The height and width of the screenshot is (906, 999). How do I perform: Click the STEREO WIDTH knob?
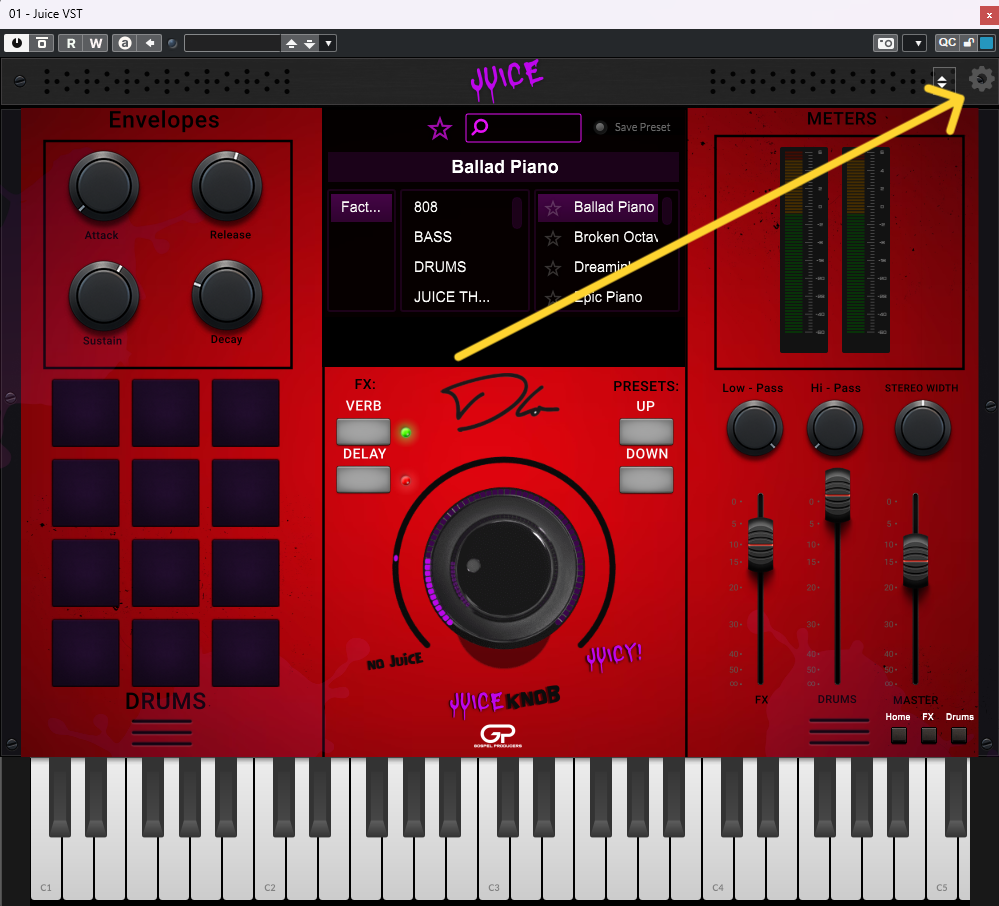click(923, 428)
